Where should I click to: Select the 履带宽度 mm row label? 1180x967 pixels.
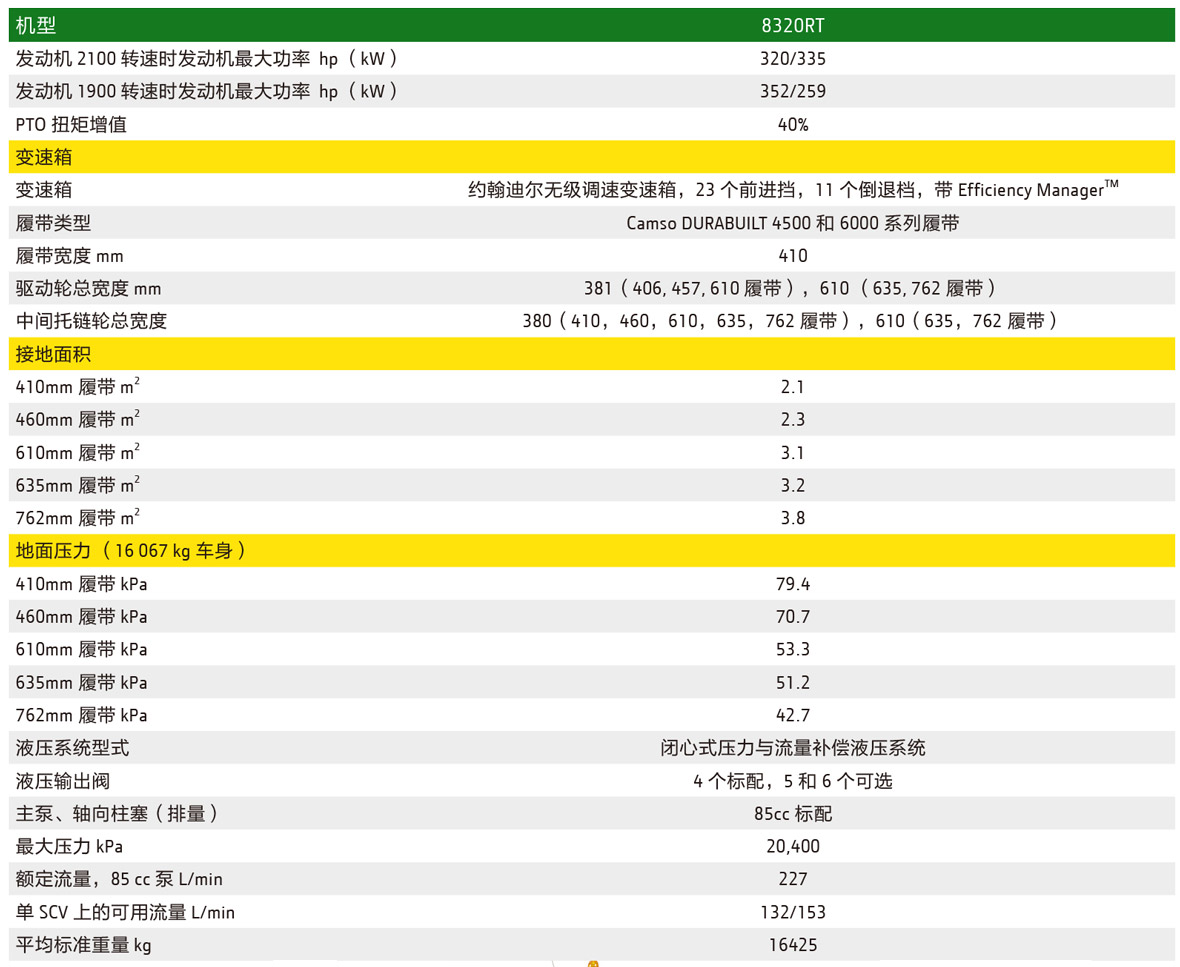(x=69, y=256)
